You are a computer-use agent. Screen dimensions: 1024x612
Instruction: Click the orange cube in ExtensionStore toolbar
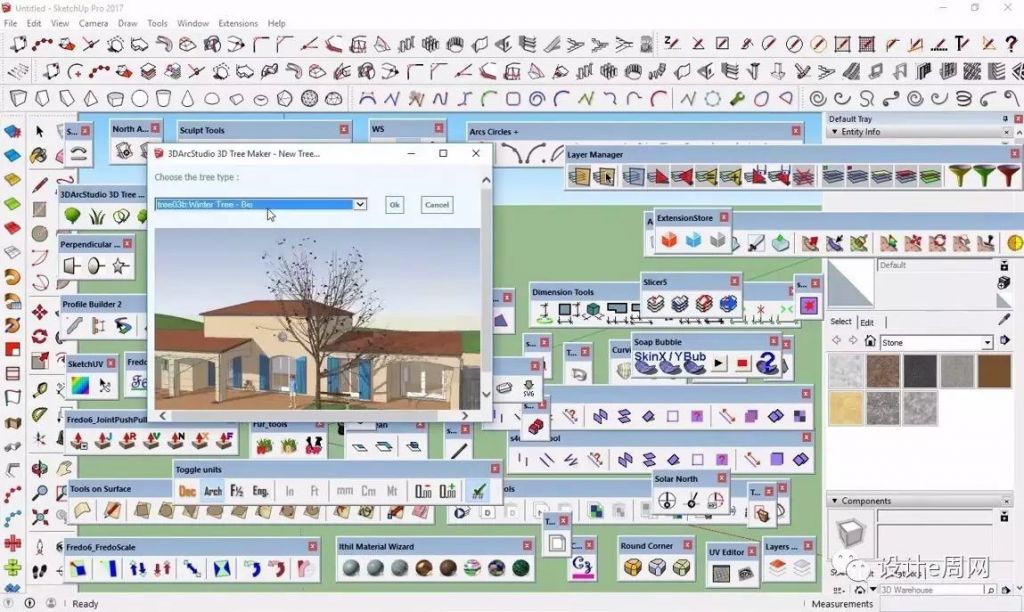[669, 240]
